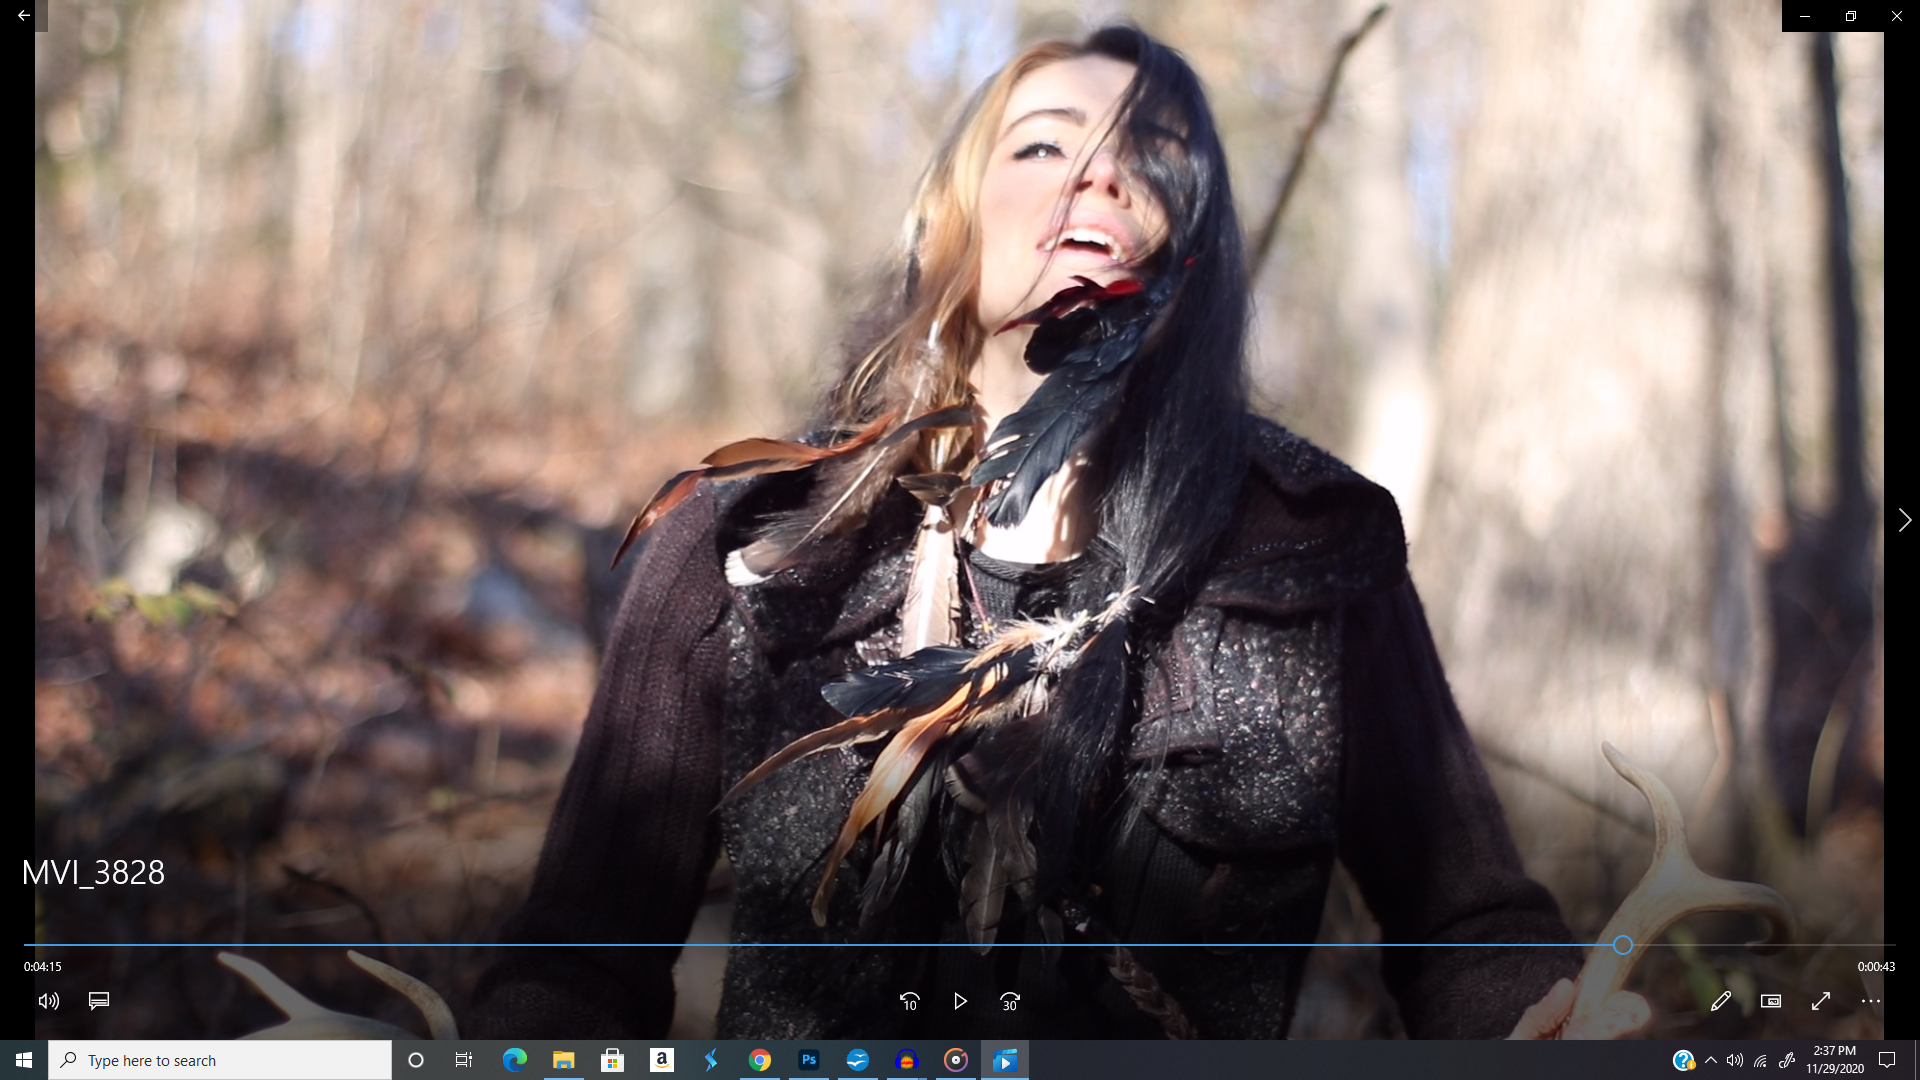This screenshot has width=1920, height=1080.
Task: Open Windows Ink Workspace pen icon
Action: click(x=1787, y=1060)
